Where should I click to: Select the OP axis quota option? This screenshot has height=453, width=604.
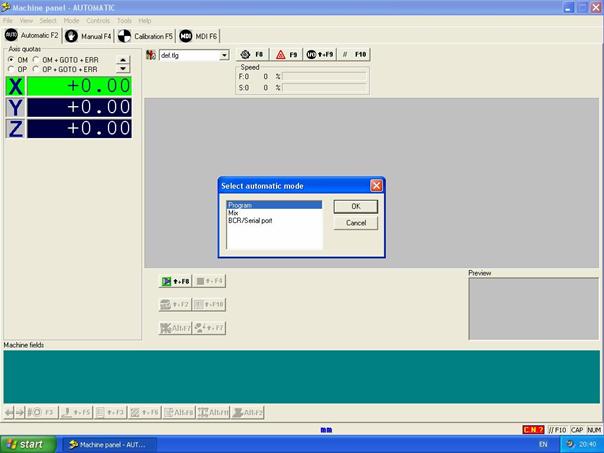11,69
